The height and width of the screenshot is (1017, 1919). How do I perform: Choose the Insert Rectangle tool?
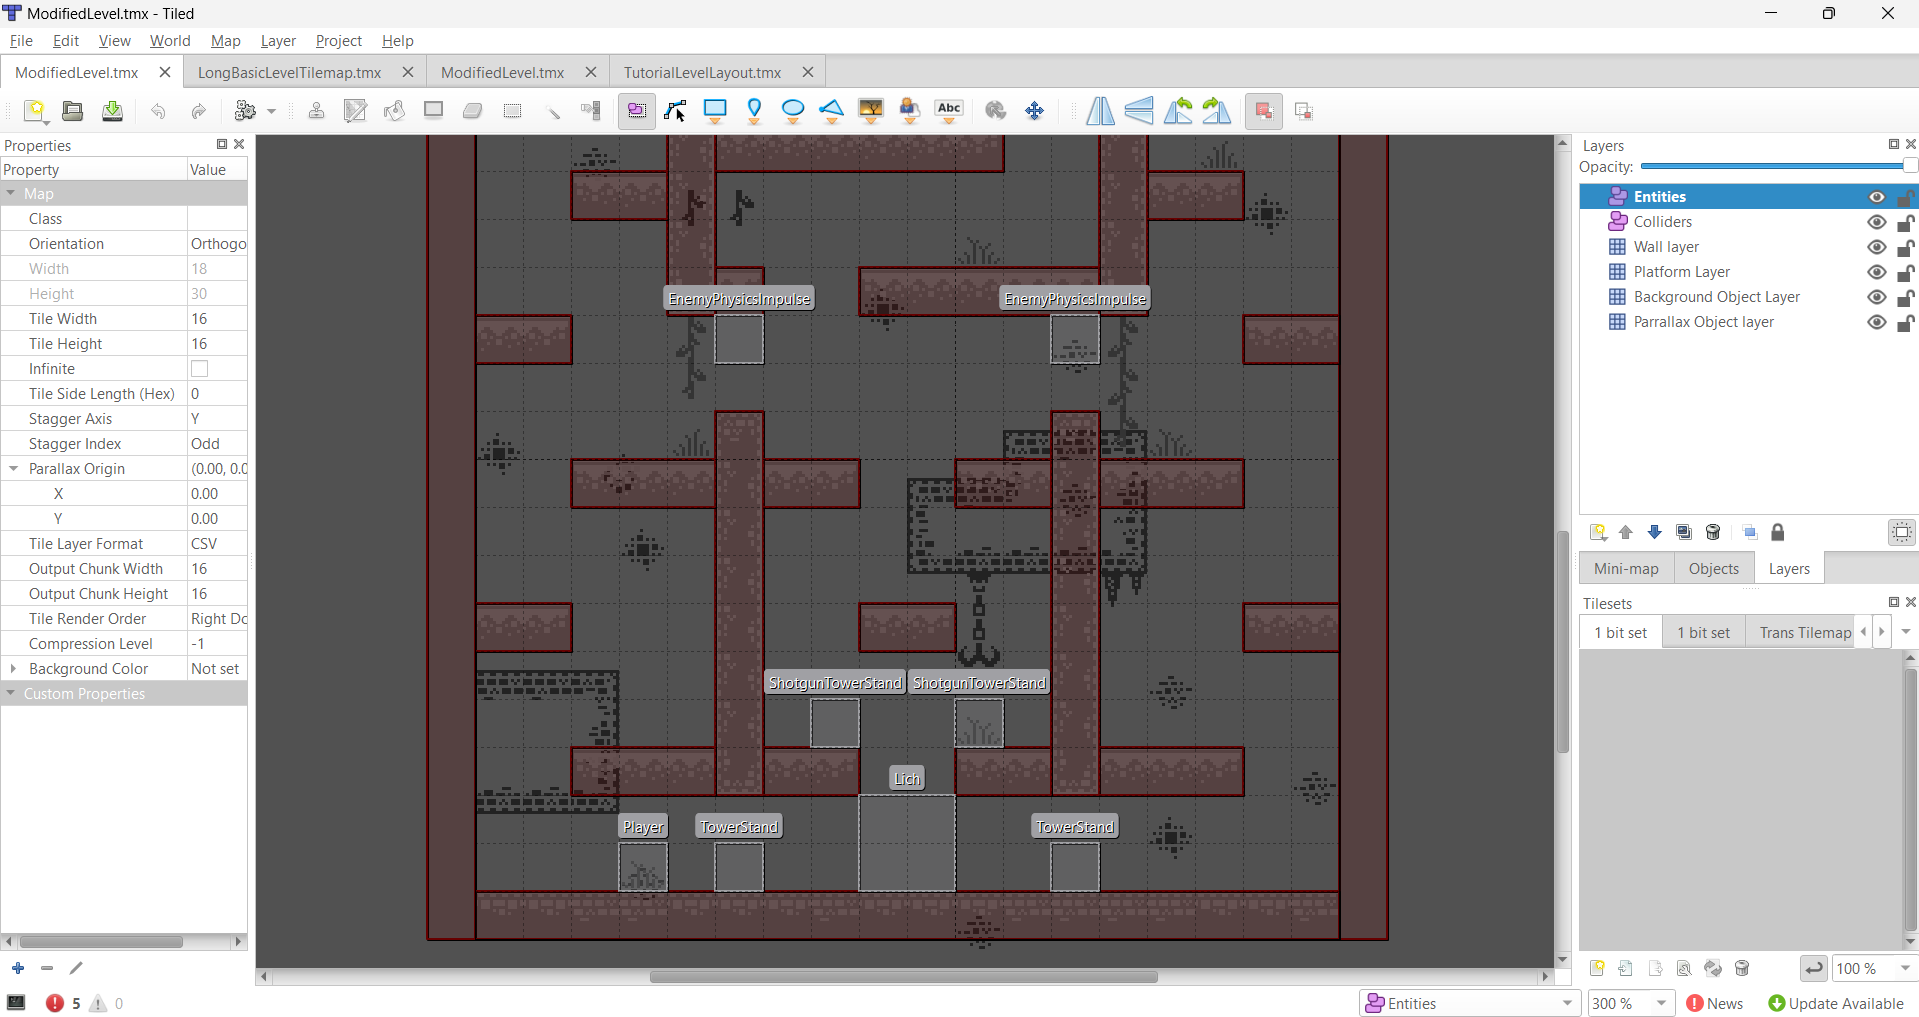point(715,111)
